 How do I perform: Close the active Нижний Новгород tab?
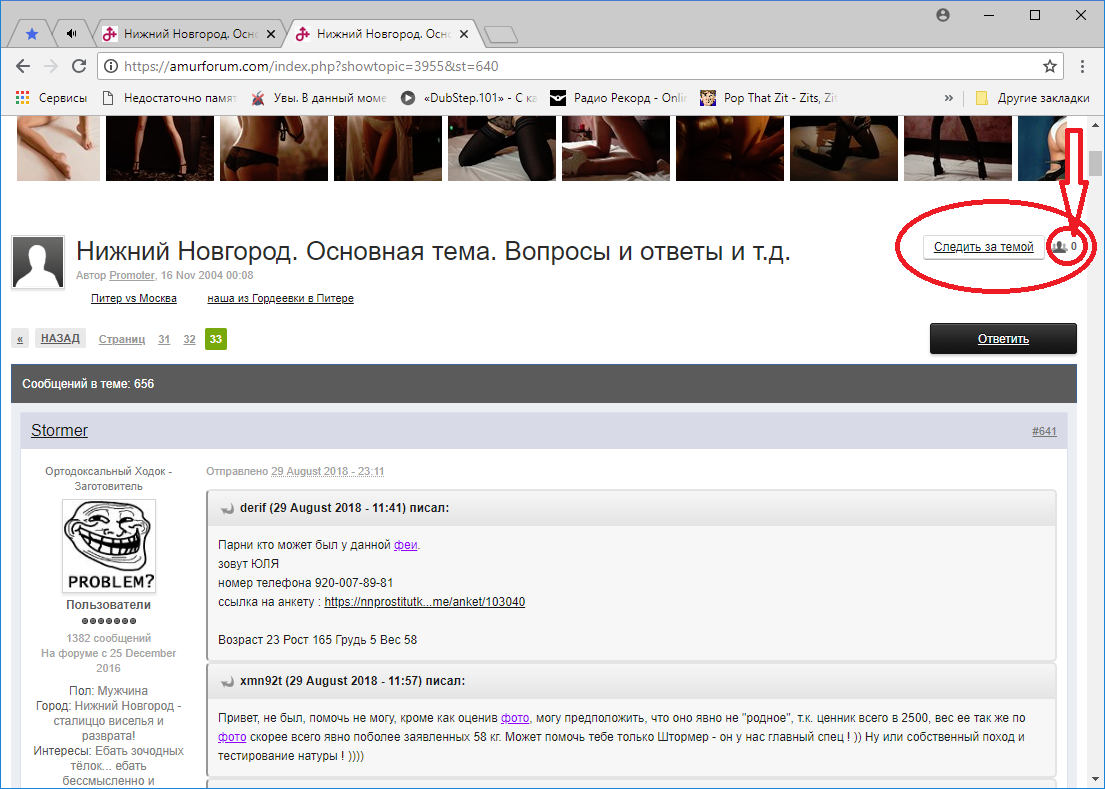tap(465, 33)
